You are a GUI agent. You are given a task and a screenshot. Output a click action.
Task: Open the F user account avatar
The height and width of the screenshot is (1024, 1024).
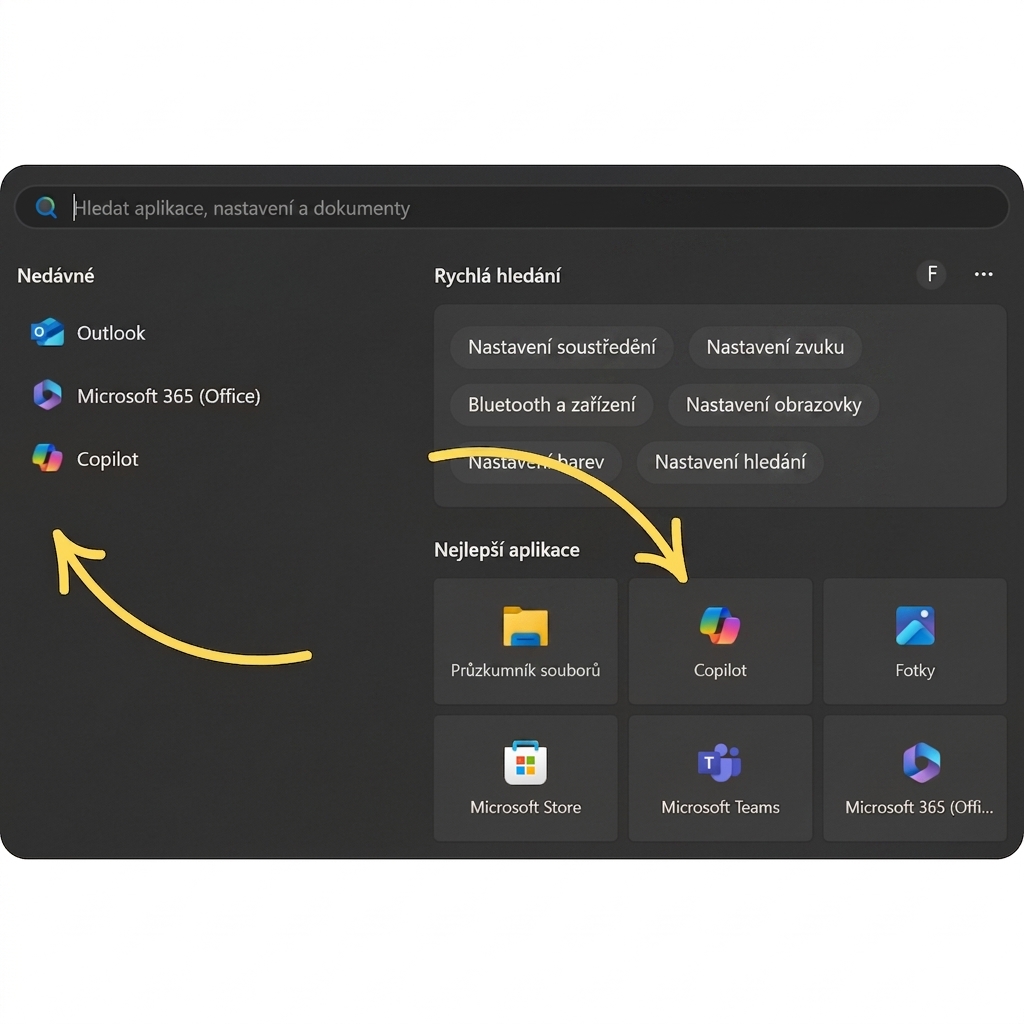tap(932, 274)
